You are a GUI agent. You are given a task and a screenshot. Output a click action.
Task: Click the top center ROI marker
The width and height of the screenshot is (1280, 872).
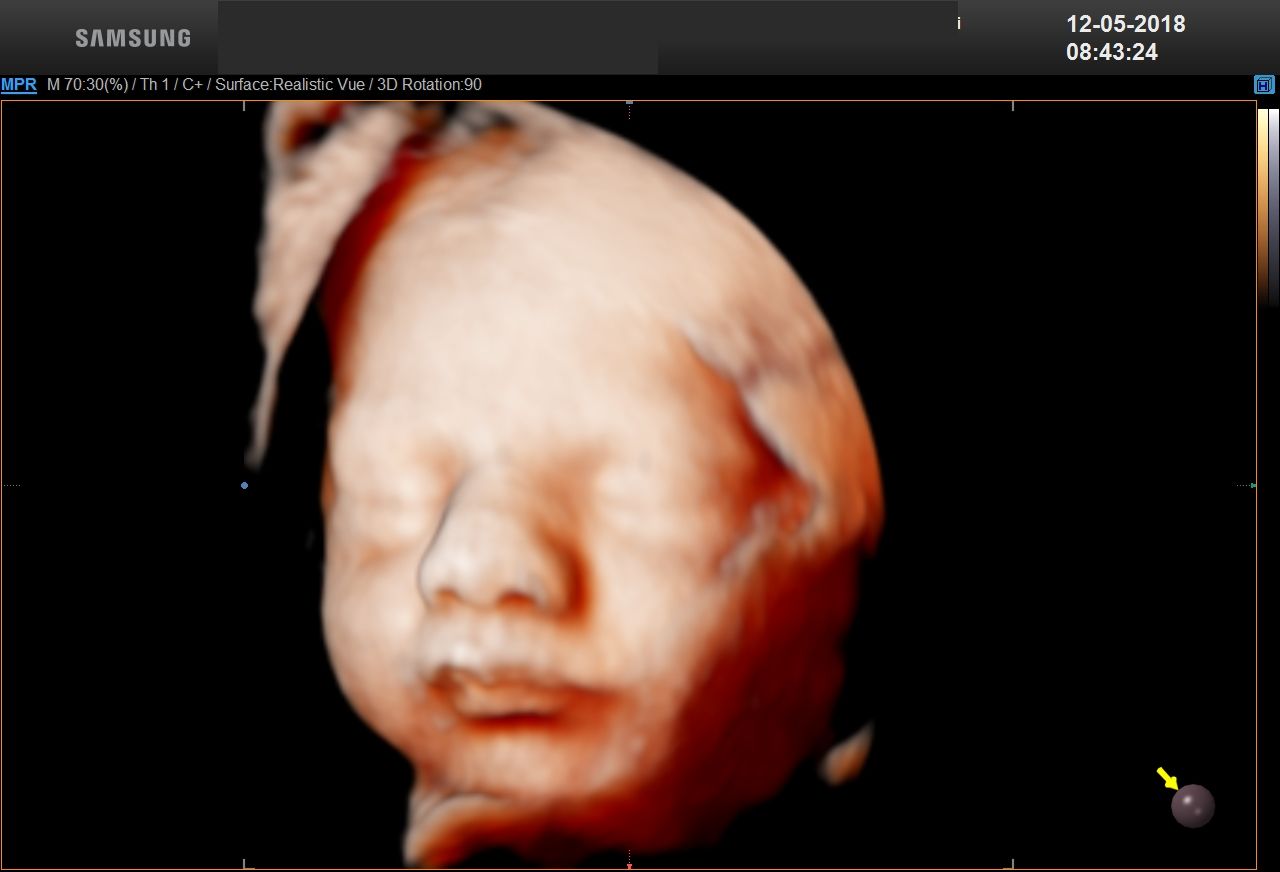[629, 103]
